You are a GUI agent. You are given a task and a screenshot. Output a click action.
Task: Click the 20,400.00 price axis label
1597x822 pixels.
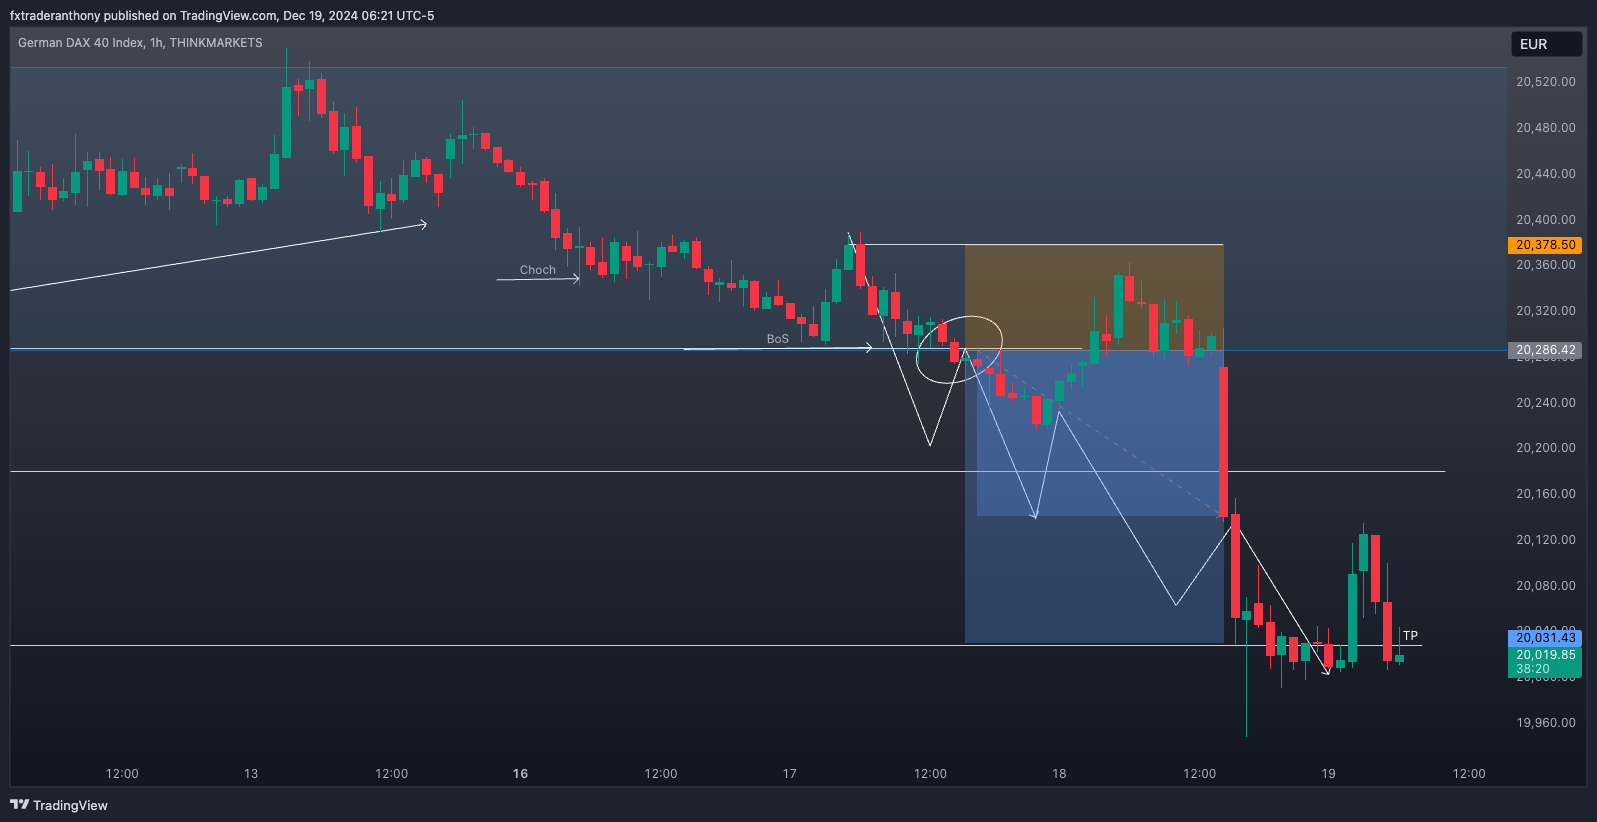tap(1546, 220)
